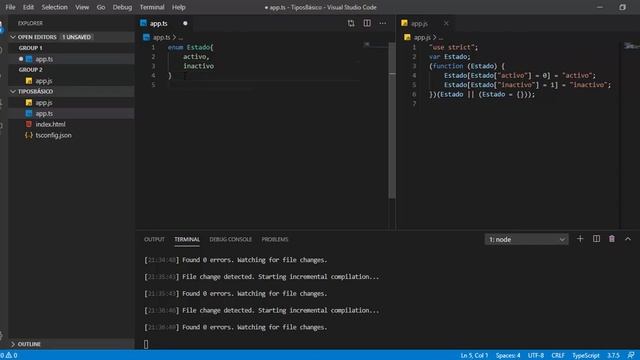Select app.ts under Group 1
This screenshot has width=640, height=360.
pos(71,59)
